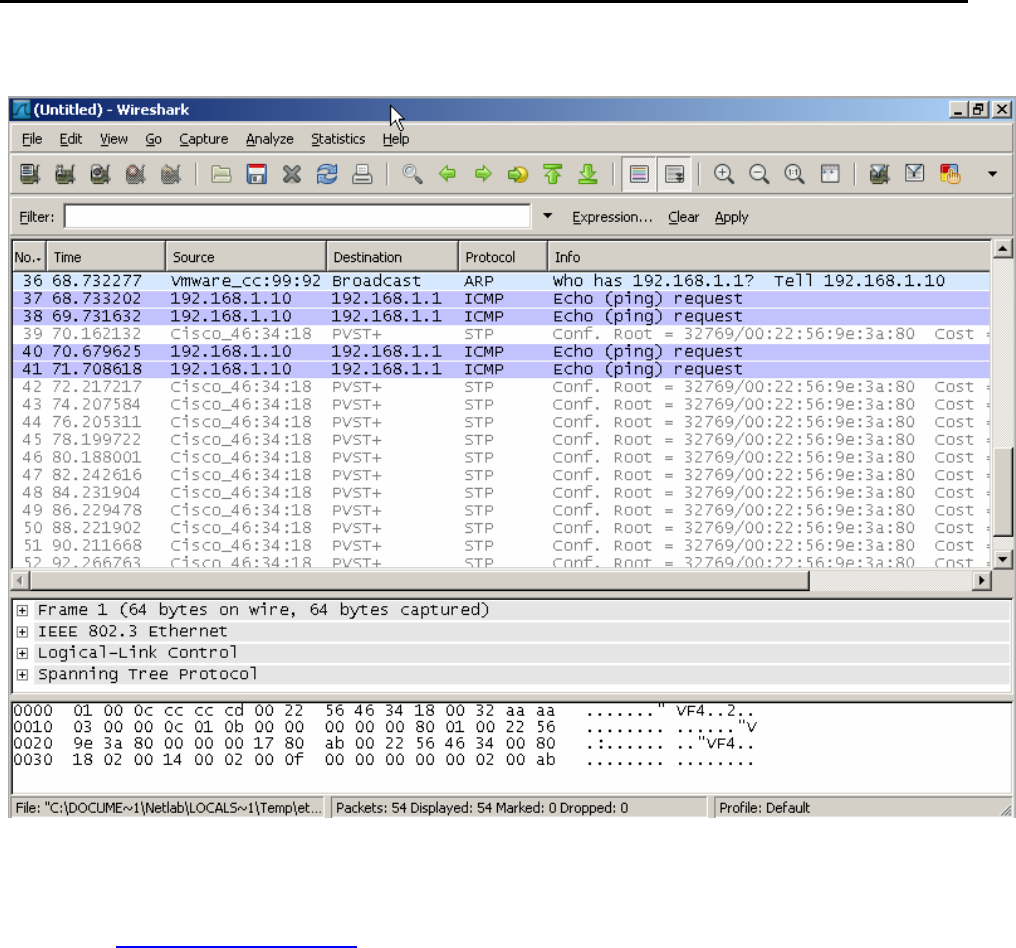
Task: Click Profile: Default in status bar
Action: (x=765, y=808)
